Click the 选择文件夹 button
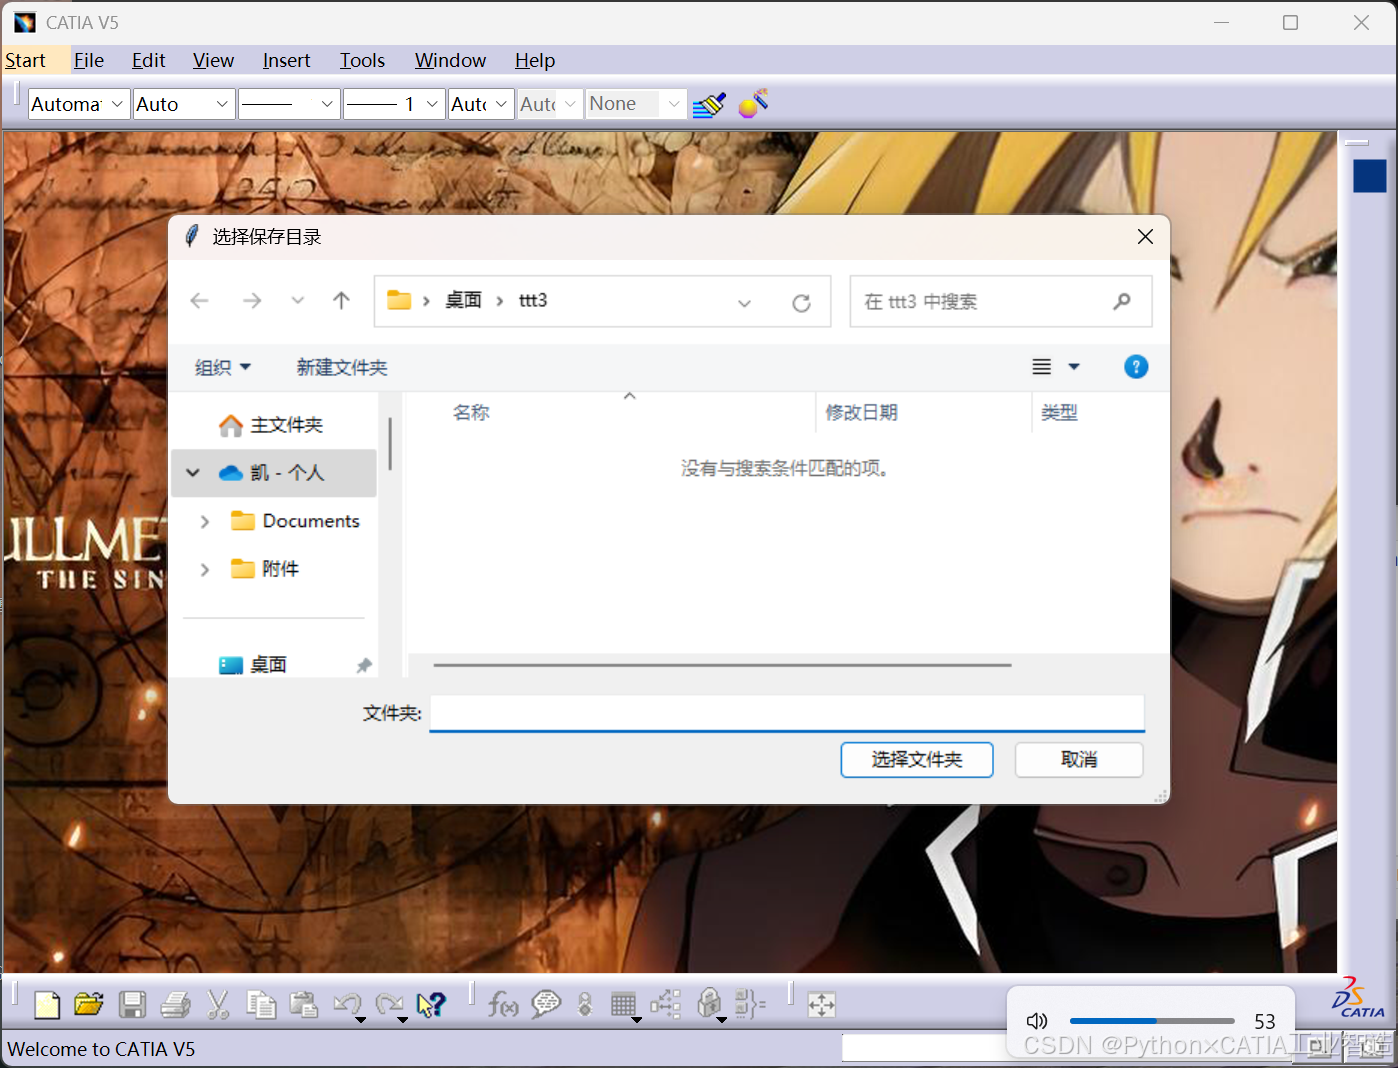Image resolution: width=1398 pixels, height=1068 pixels. tap(917, 760)
